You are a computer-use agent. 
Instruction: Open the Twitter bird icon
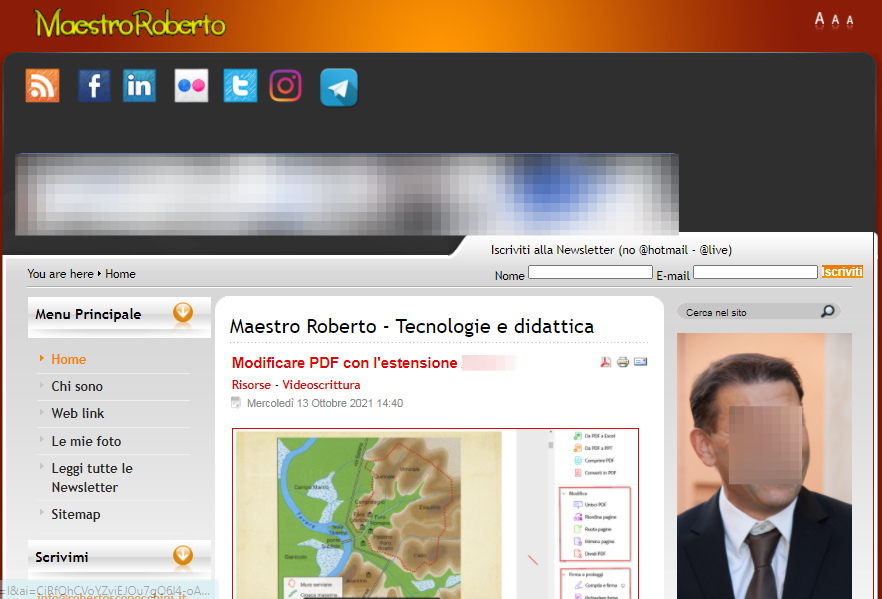[x=240, y=86]
